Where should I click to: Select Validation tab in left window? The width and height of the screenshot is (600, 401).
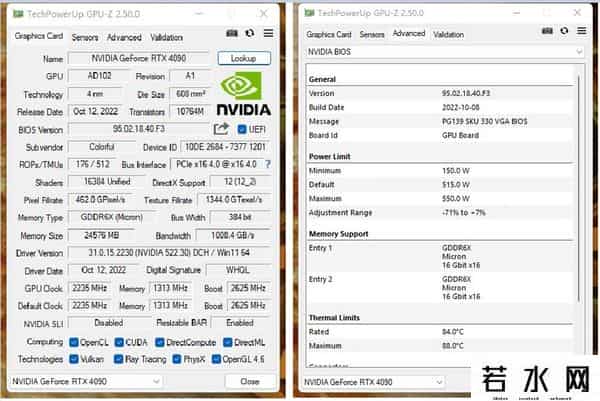pos(166,37)
